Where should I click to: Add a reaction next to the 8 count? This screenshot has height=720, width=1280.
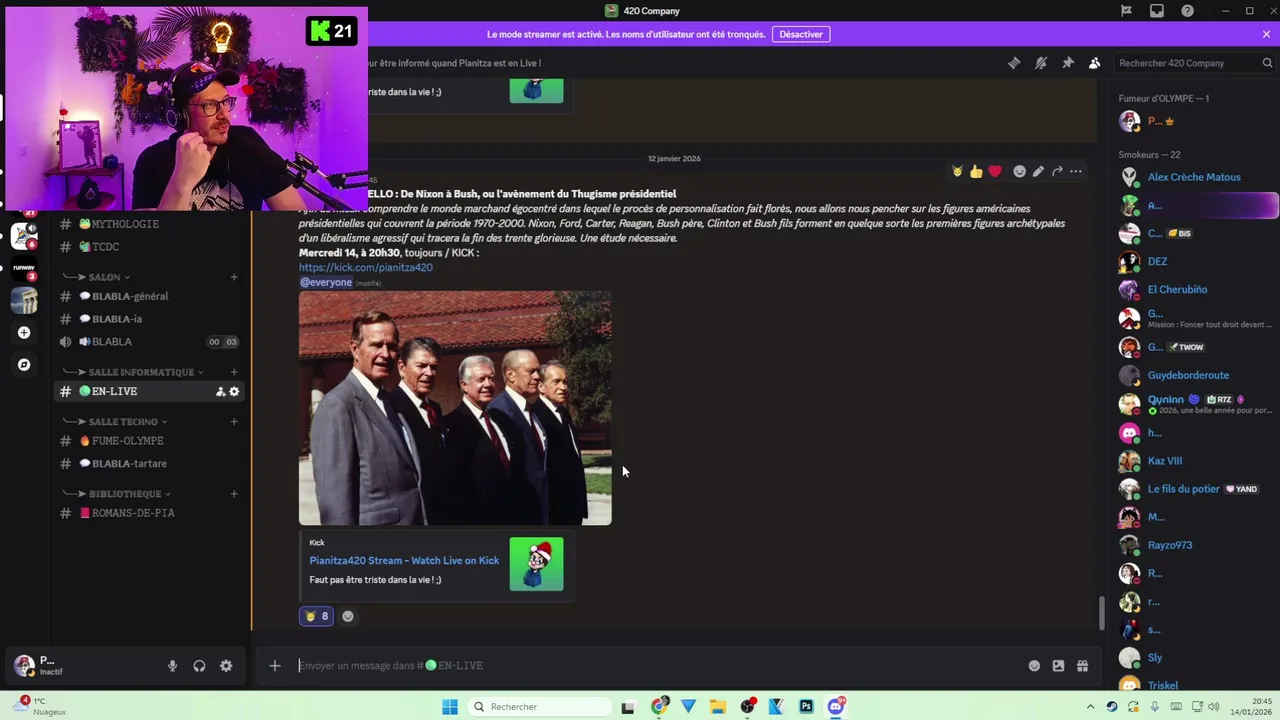coord(348,616)
